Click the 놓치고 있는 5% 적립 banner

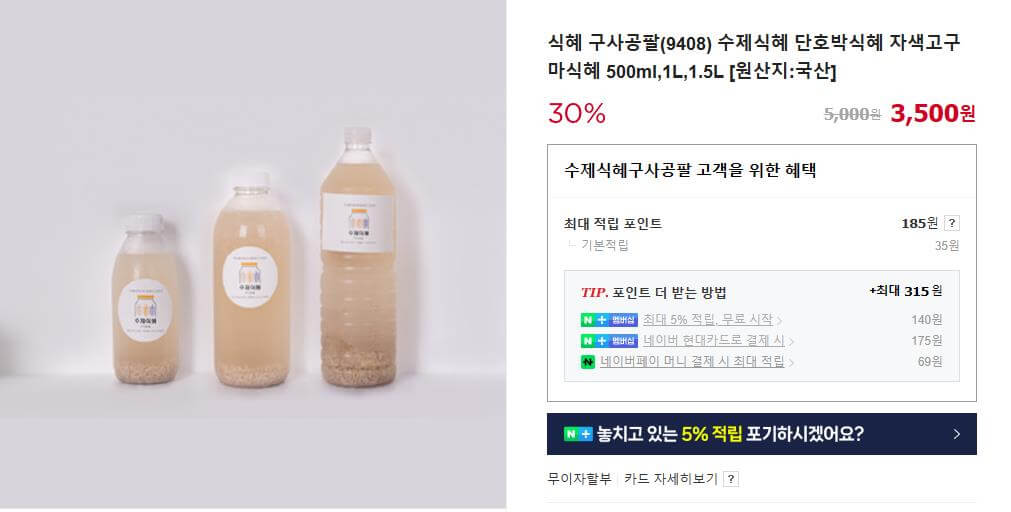[761, 434]
